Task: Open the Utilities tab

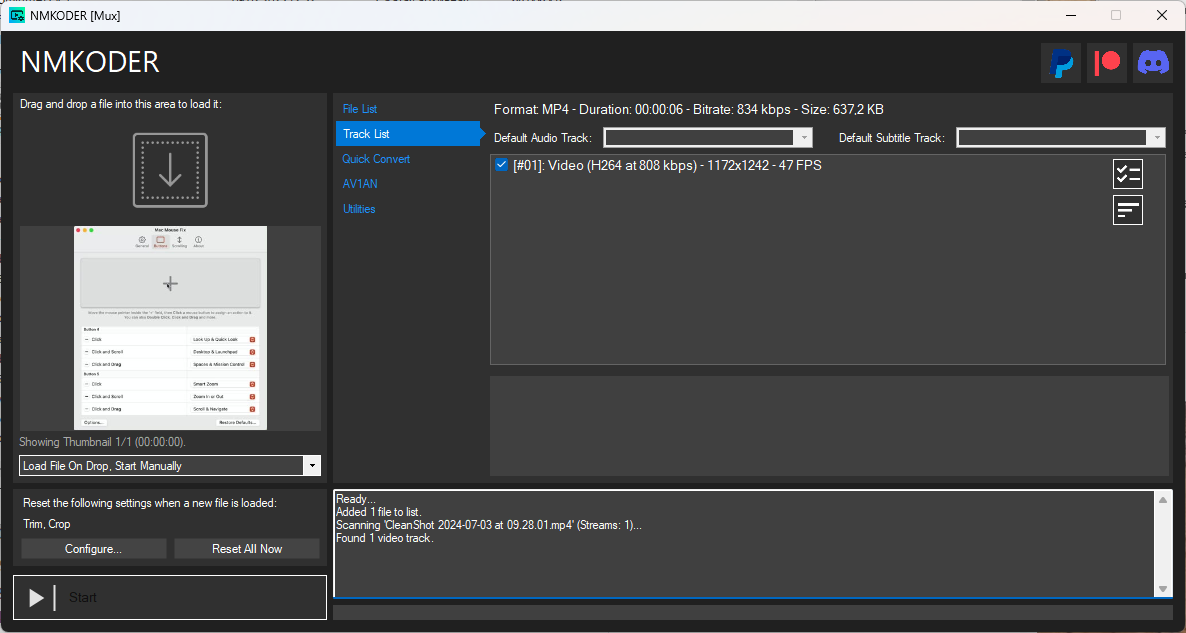Action: (x=359, y=209)
